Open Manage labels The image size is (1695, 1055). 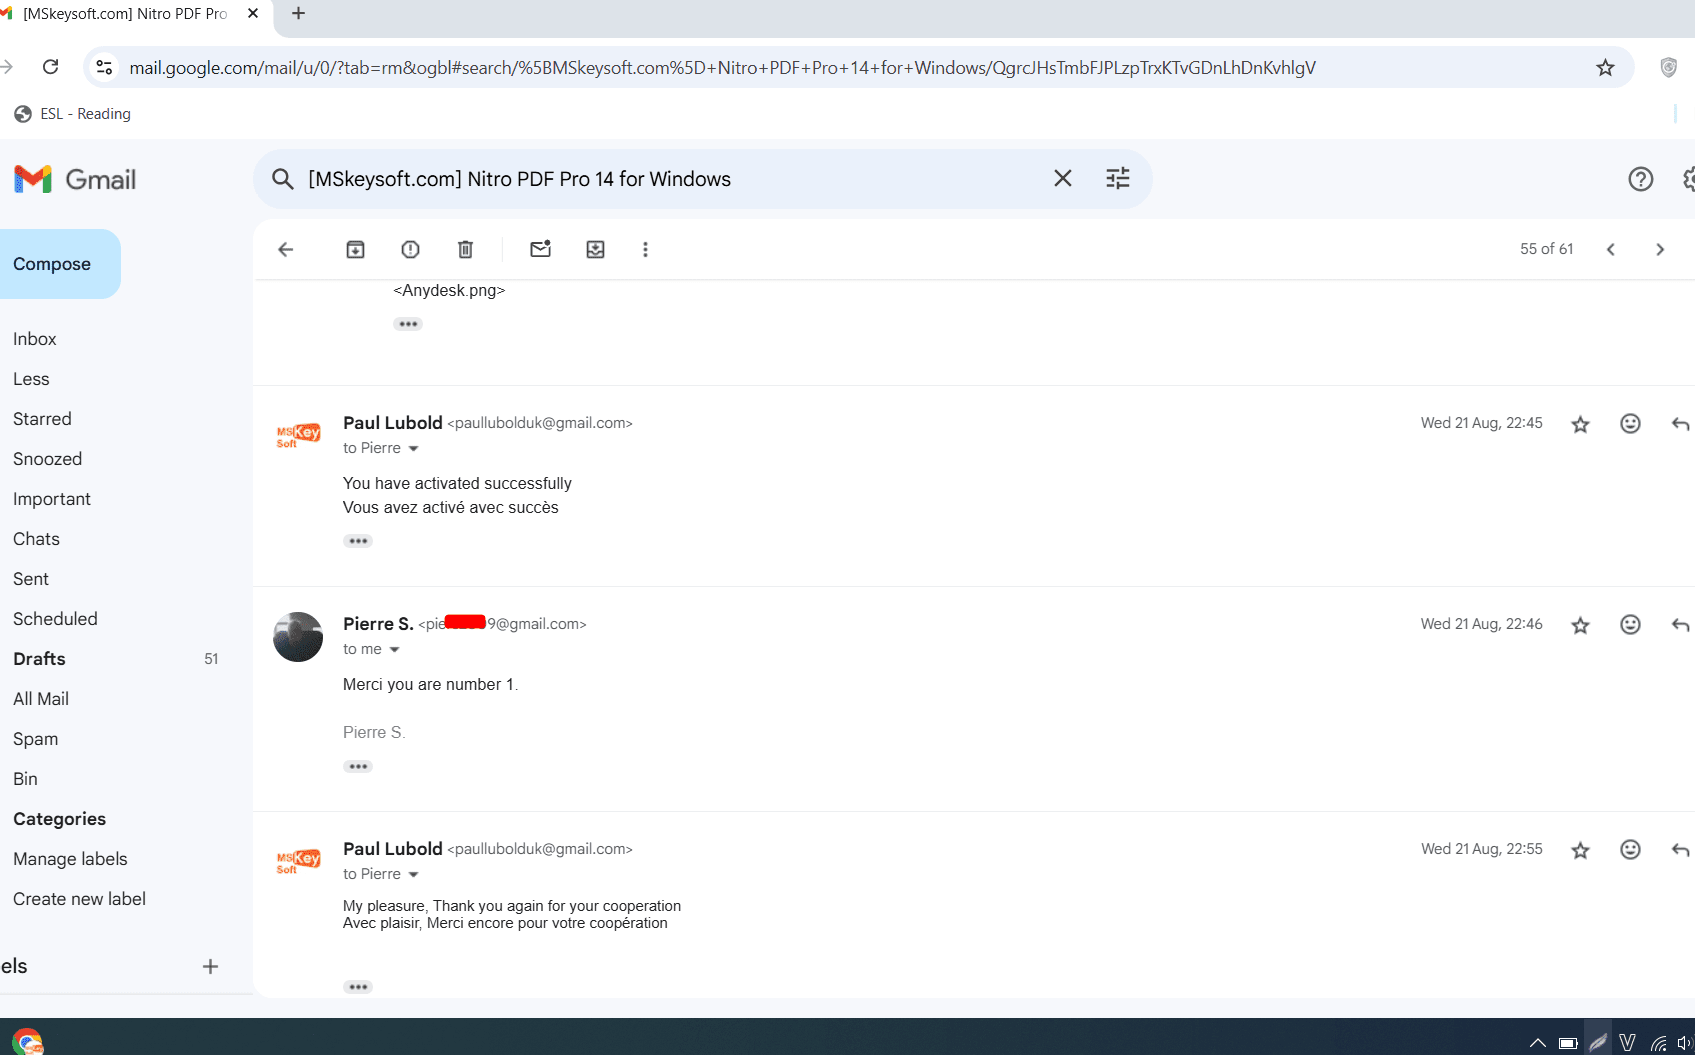pyautogui.click(x=70, y=859)
